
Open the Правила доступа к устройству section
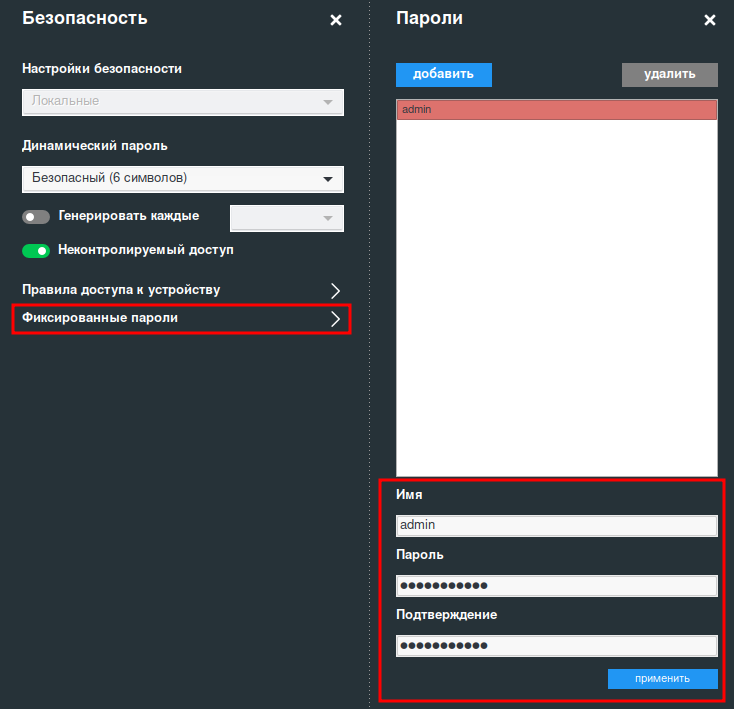pyautogui.click(x=121, y=290)
